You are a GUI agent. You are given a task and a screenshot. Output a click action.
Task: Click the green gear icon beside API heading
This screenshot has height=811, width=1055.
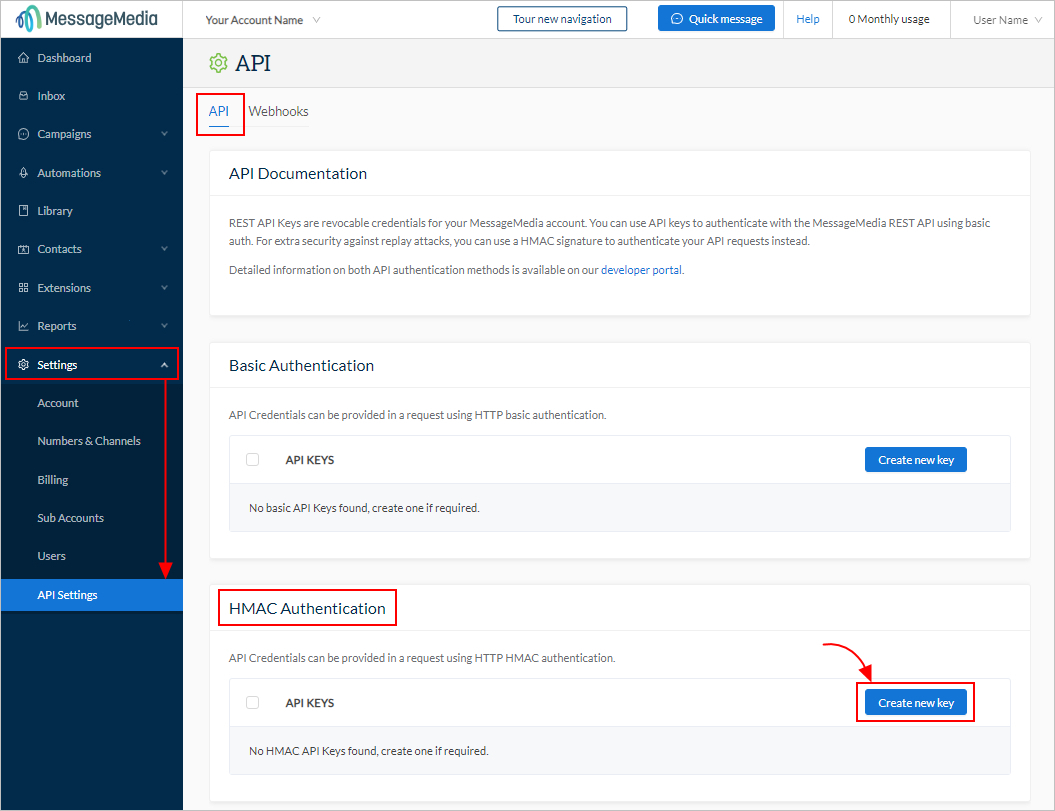pyautogui.click(x=218, y=63)
